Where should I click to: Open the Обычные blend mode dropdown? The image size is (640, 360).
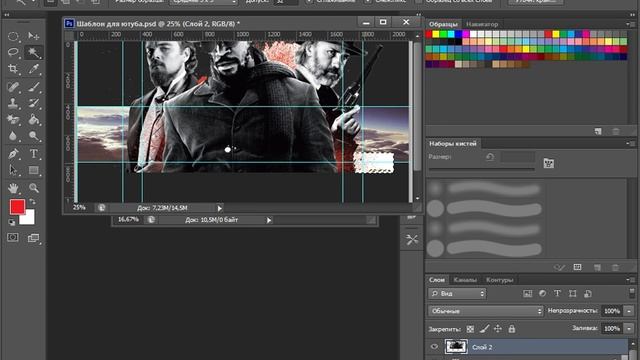pyautogui.click(x=486, y=311)
